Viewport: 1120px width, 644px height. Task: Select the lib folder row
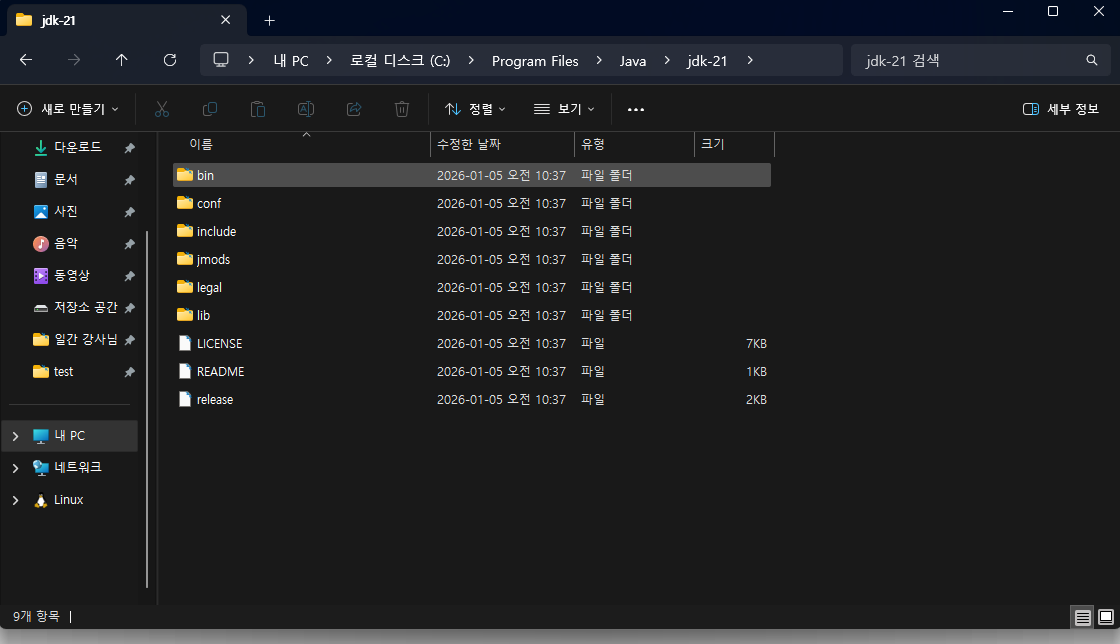[471, 316]
